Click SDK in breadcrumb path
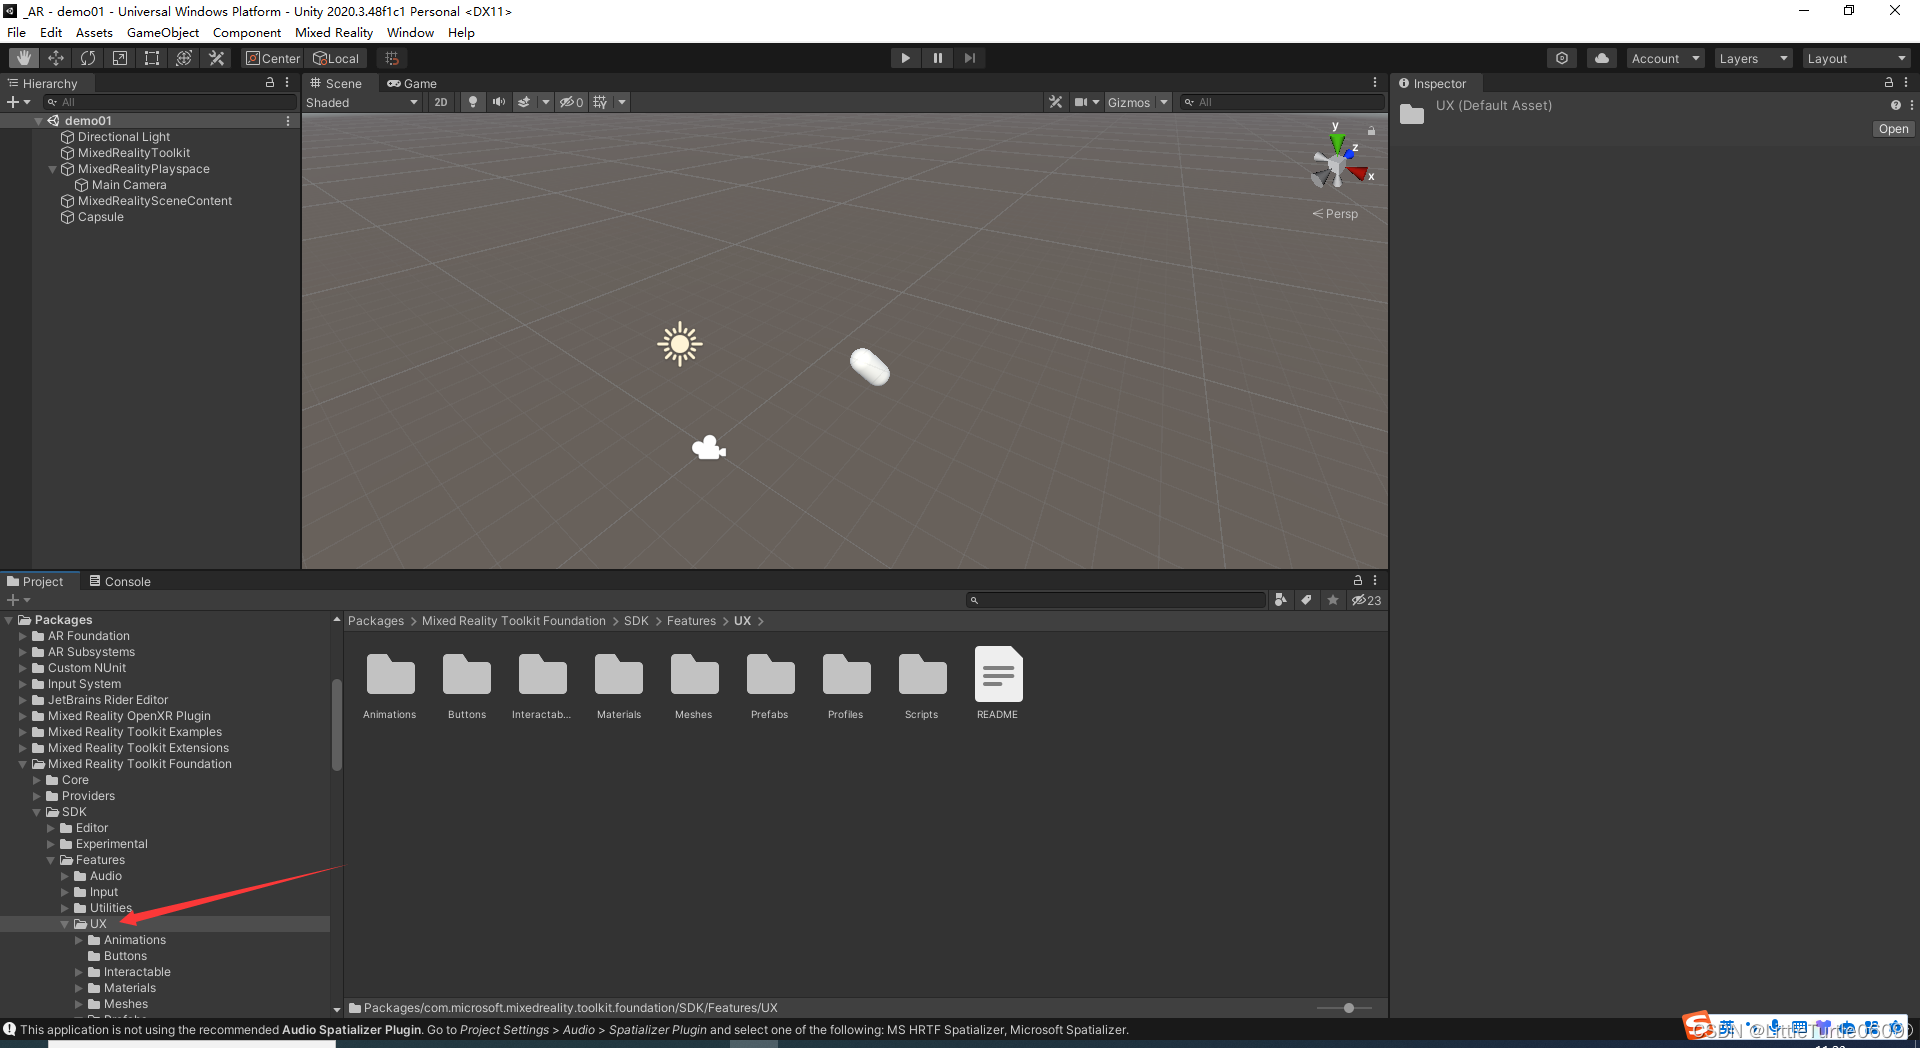Screen dimensions: 1920x1048 (x=636, y=621)
